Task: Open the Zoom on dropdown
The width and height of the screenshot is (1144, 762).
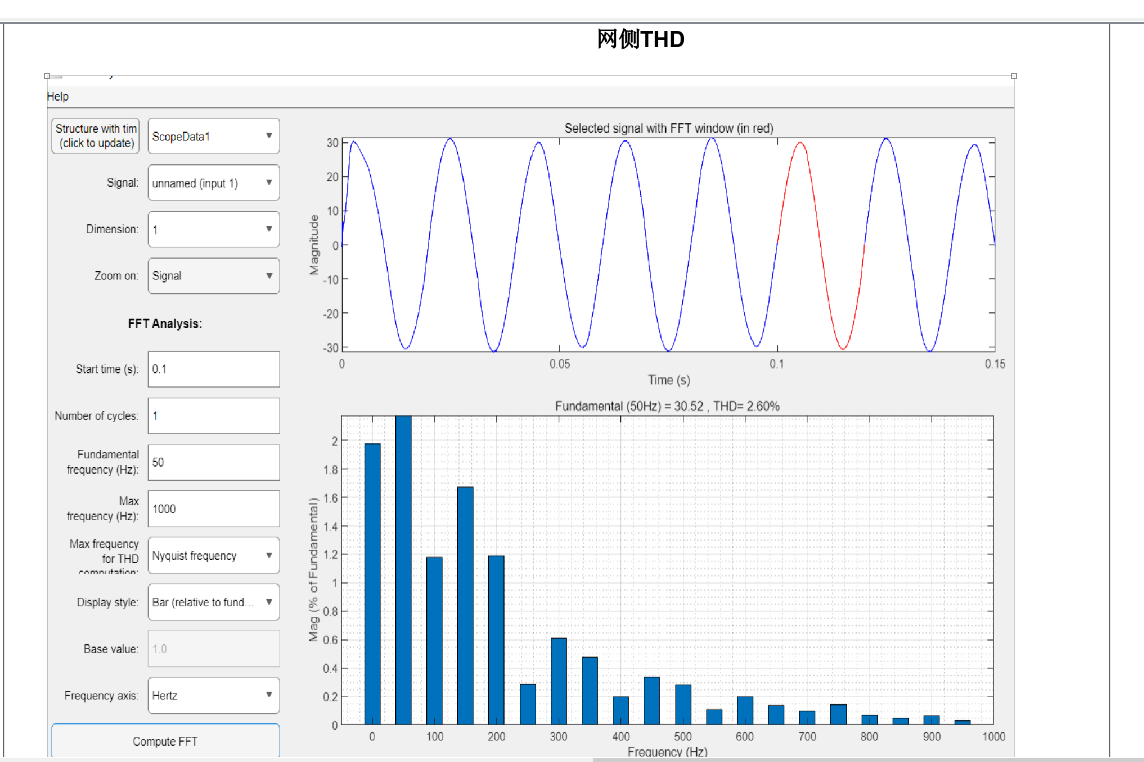Action: 213,276
